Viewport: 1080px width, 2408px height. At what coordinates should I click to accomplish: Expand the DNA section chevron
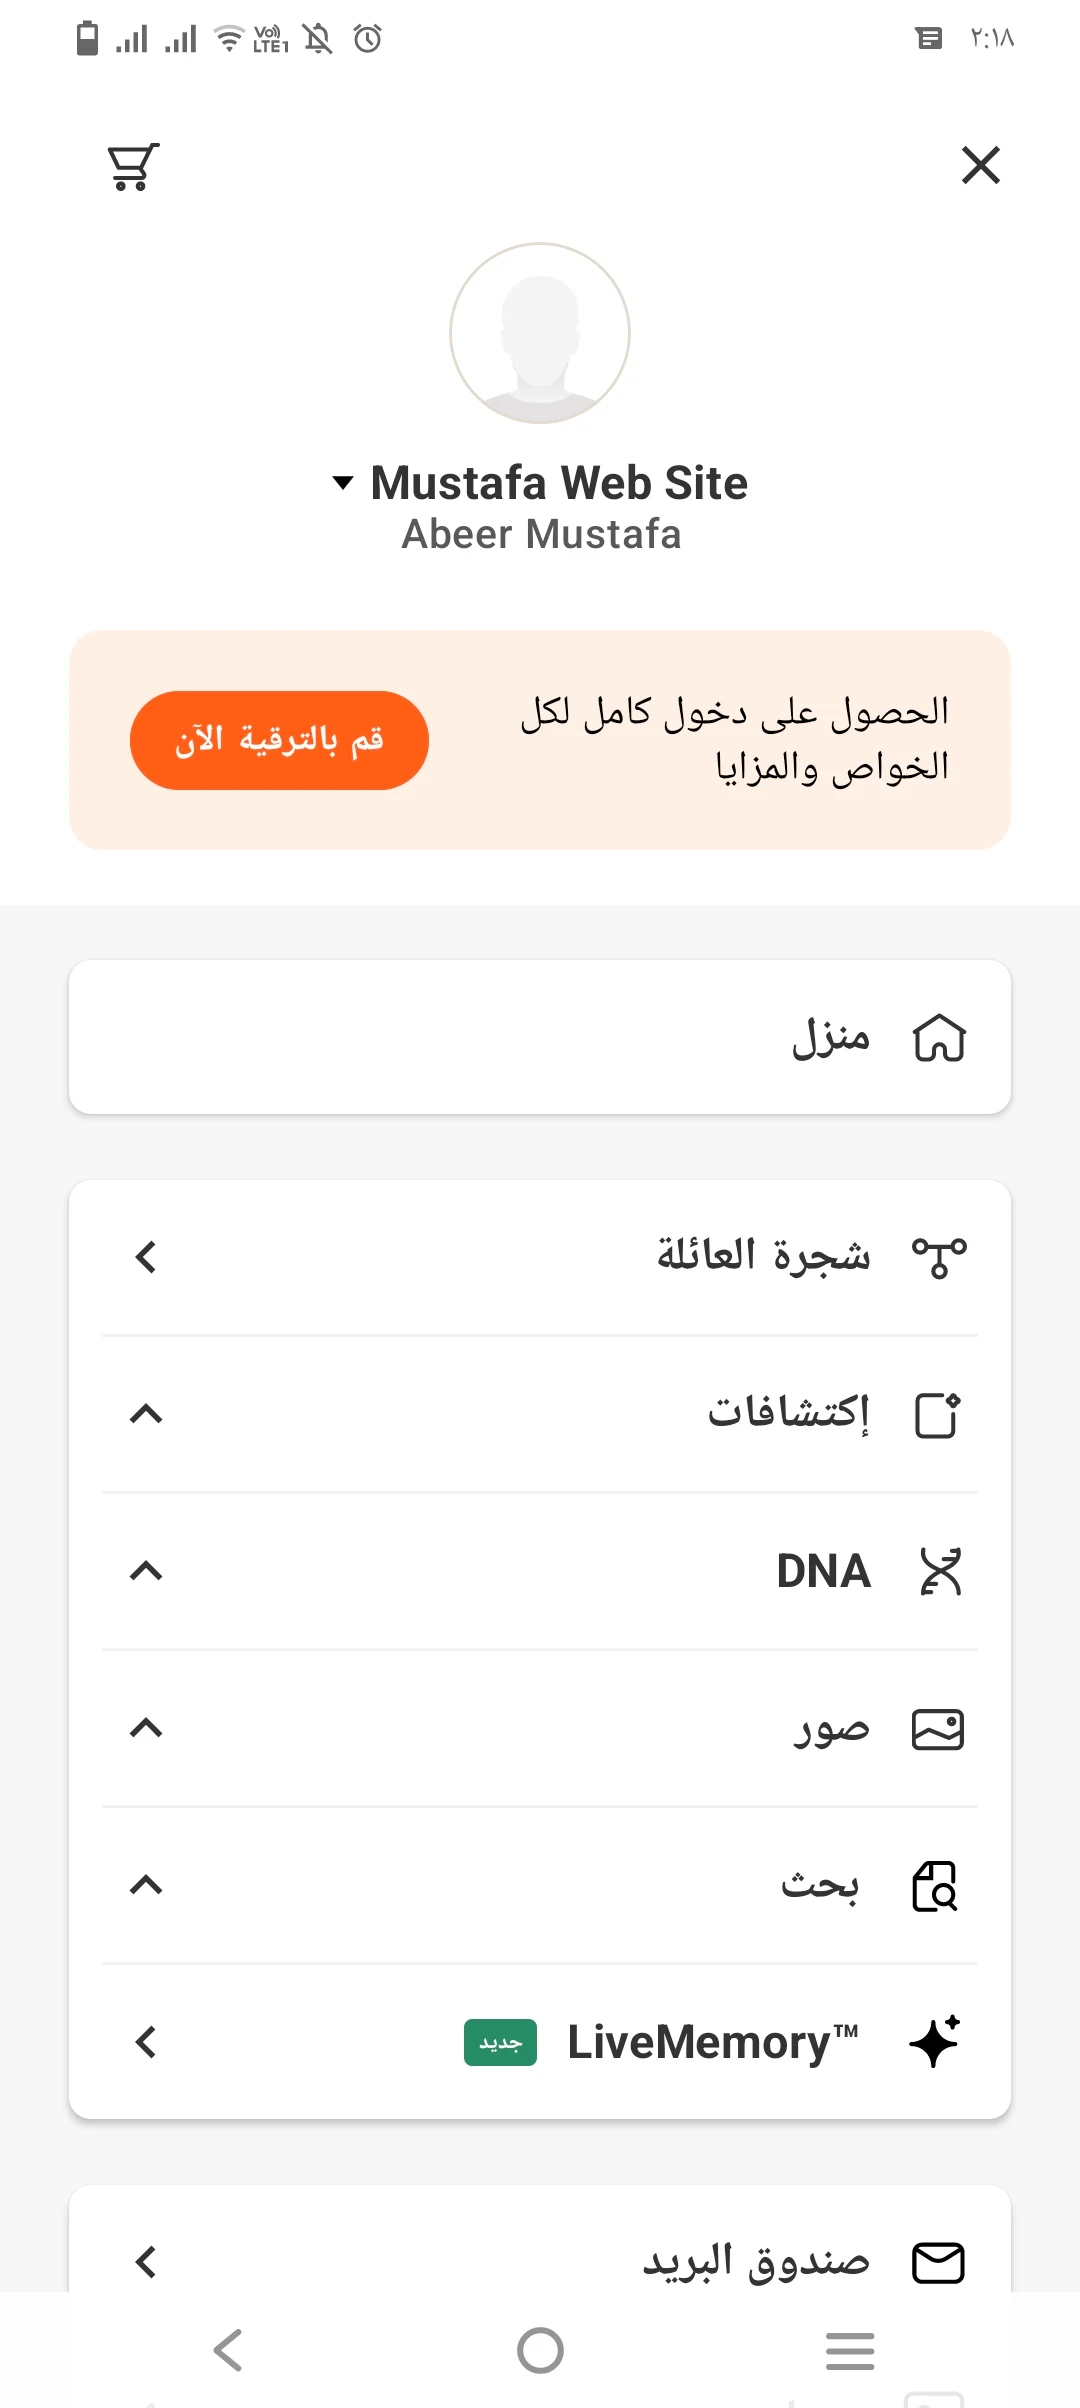click(146, 1571)
